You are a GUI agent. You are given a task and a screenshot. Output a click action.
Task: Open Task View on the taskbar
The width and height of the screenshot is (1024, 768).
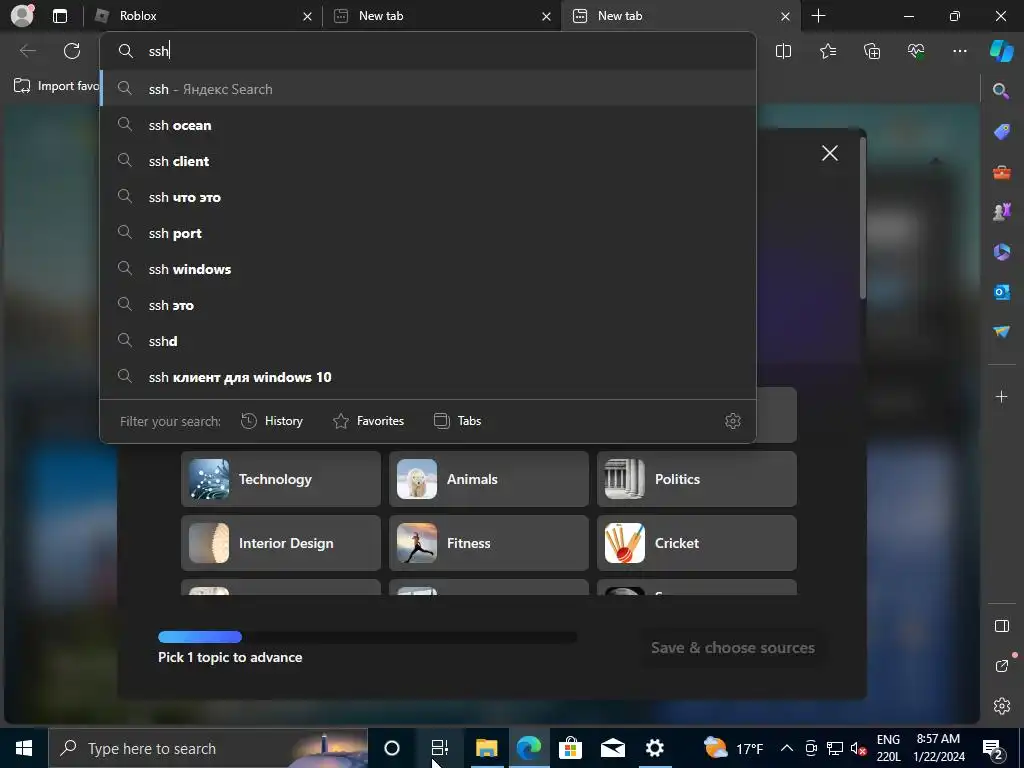click(440, 748)
